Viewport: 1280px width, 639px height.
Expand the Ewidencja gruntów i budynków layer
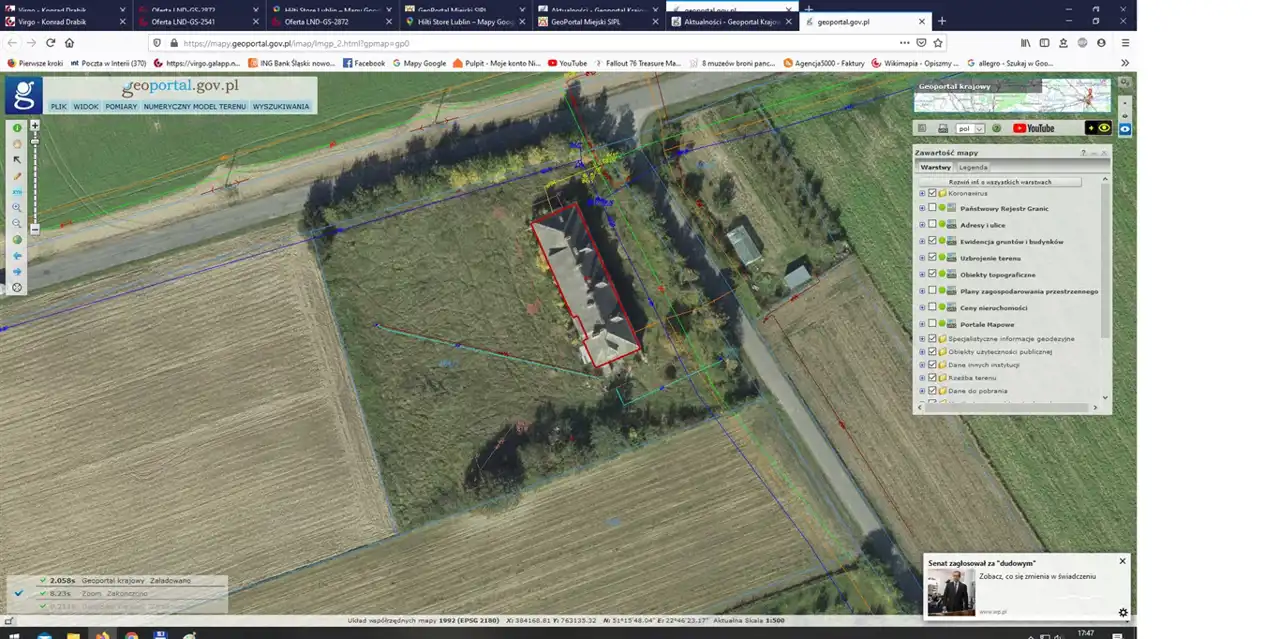[x=922, y=241]
